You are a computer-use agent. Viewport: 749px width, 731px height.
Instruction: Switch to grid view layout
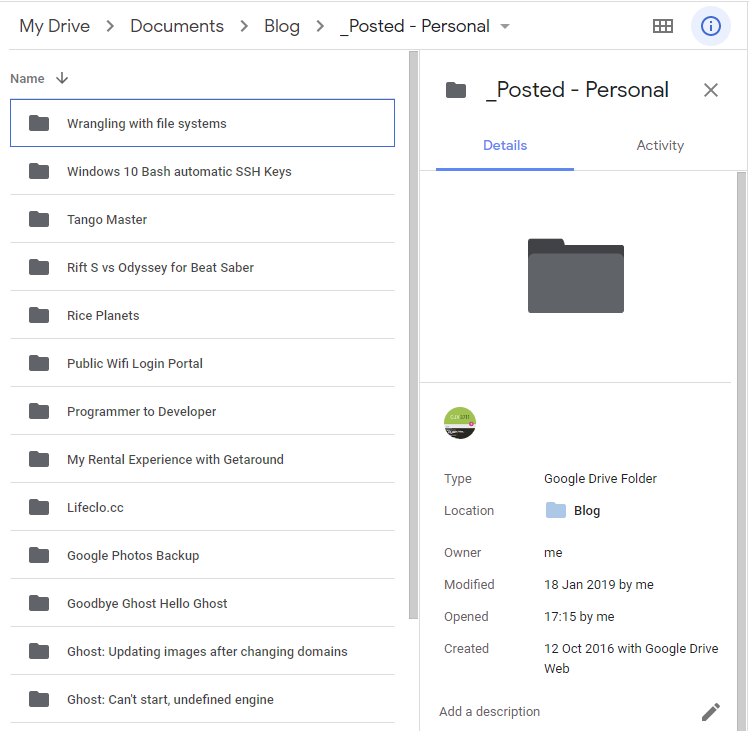point(663,26)
